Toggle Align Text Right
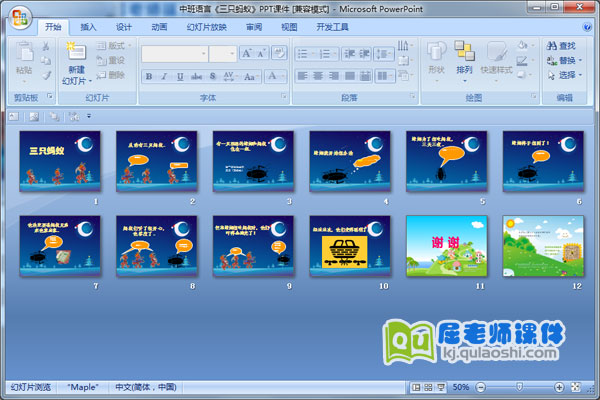The height and width of the screenshot is (400, 600). 334,76
